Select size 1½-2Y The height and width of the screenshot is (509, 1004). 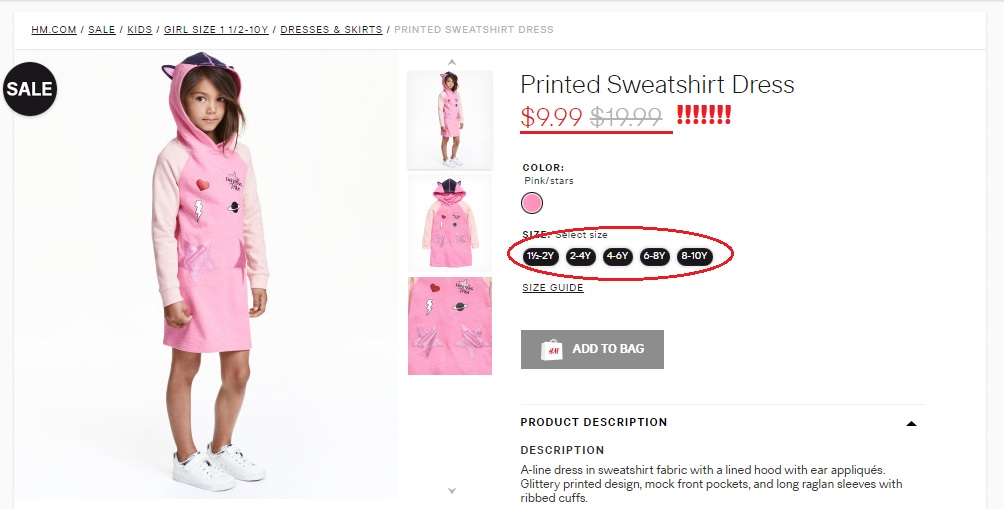coord(540,256)
